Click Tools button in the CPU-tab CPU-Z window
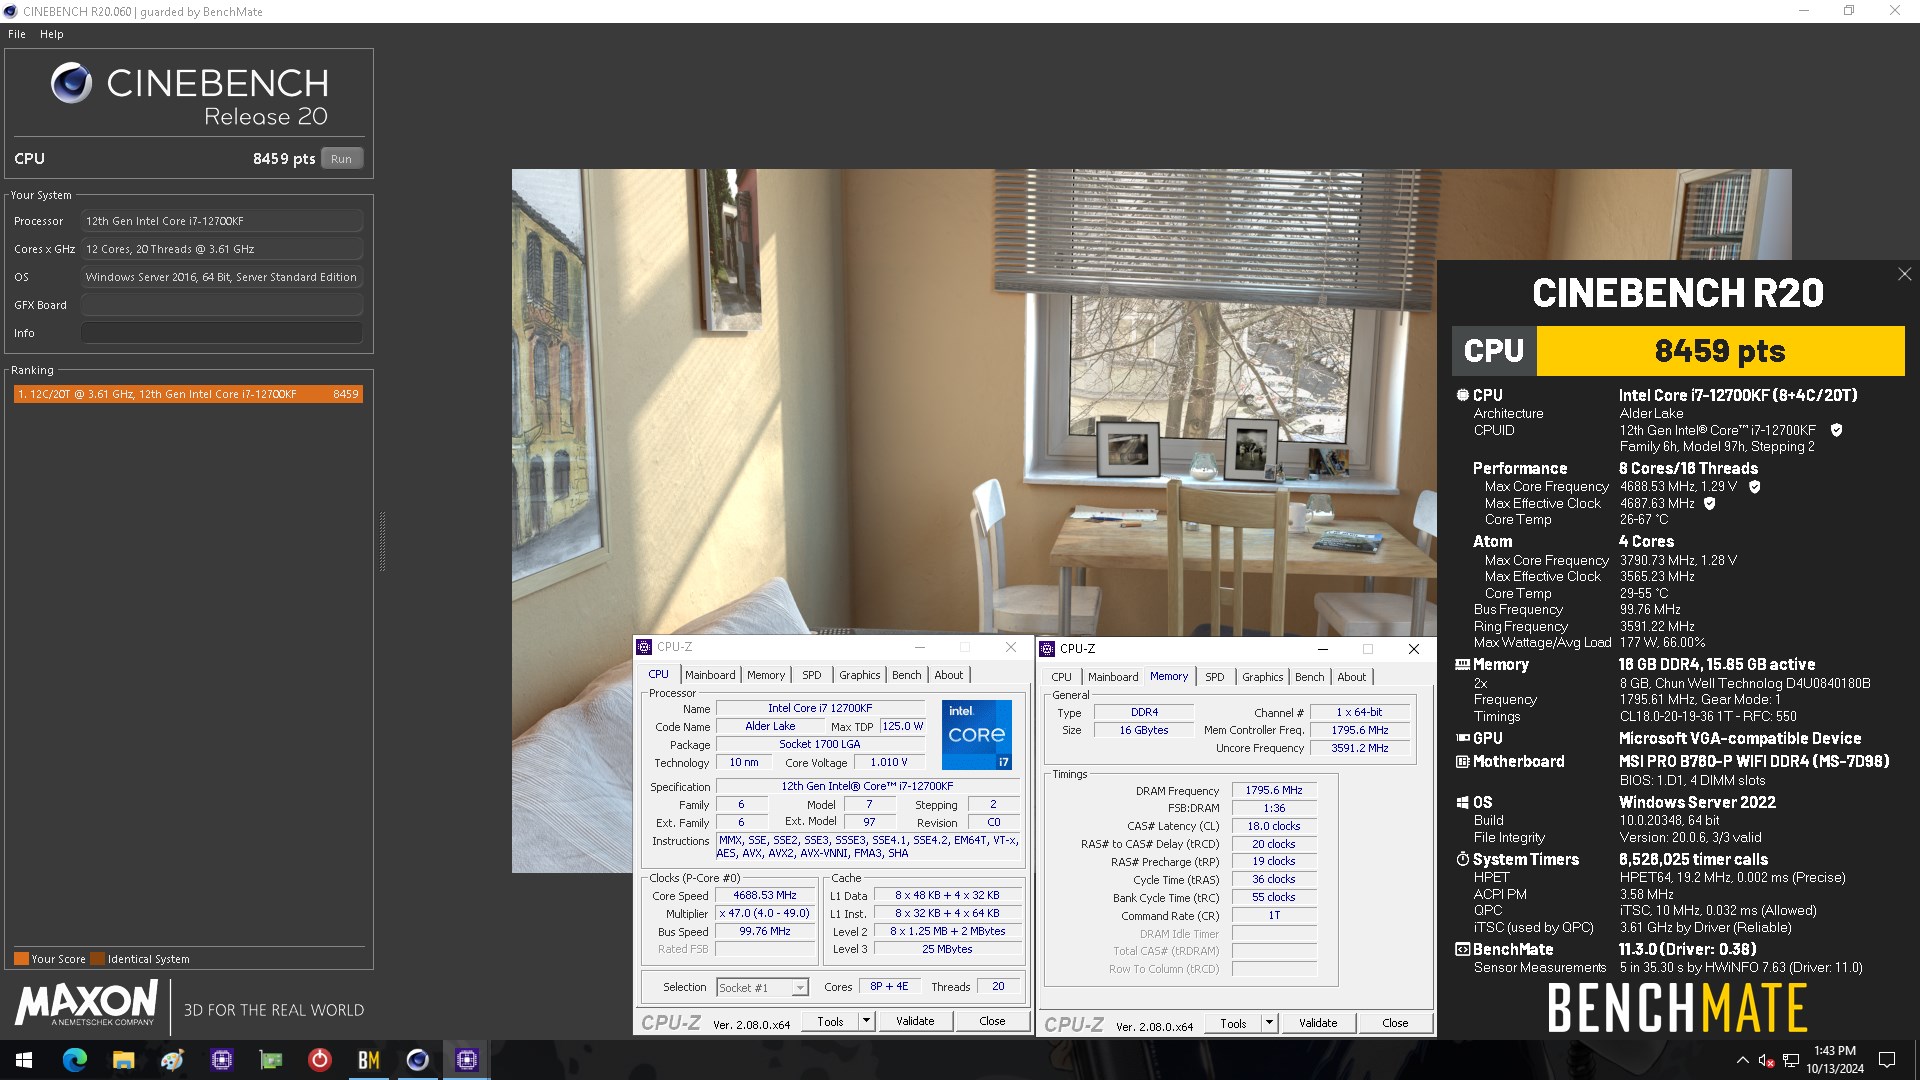1920x1080 pixels. pyautogui.click(x=830, y=1021)
